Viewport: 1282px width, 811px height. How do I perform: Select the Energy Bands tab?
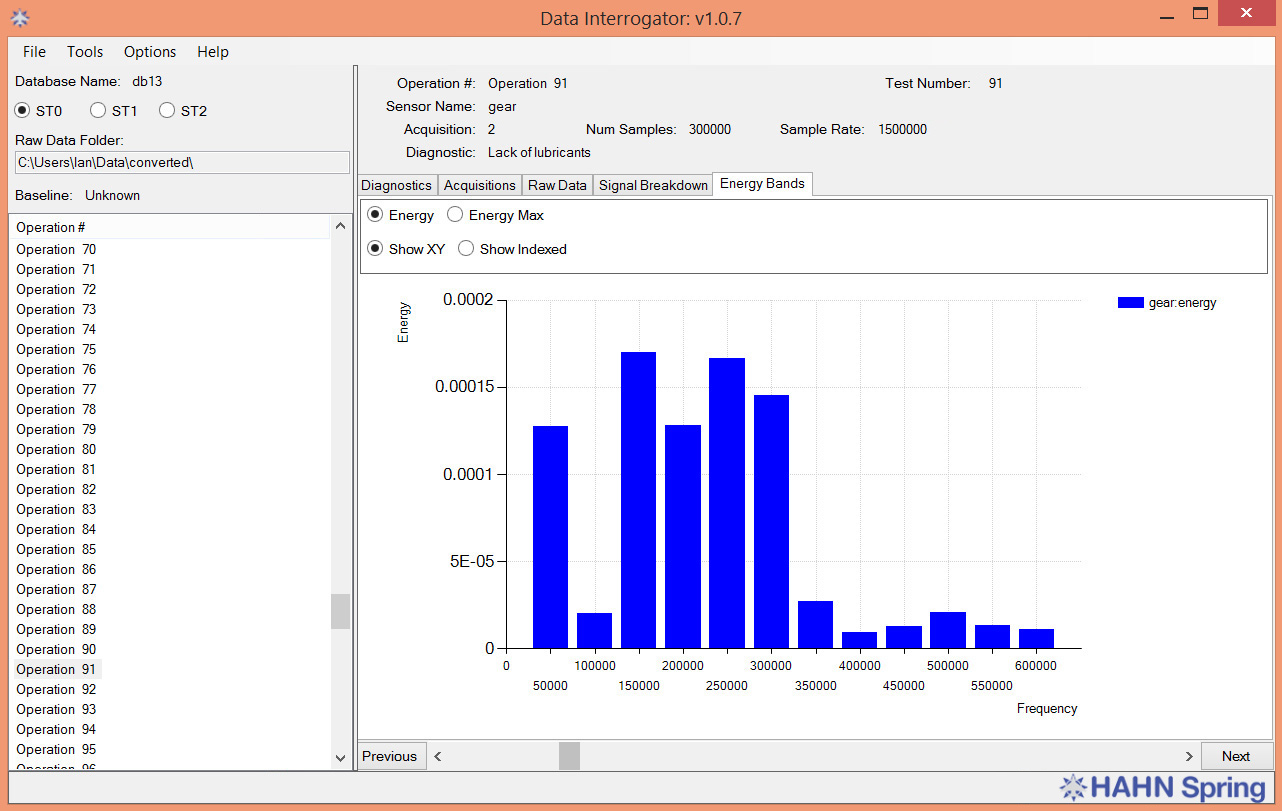762,183
